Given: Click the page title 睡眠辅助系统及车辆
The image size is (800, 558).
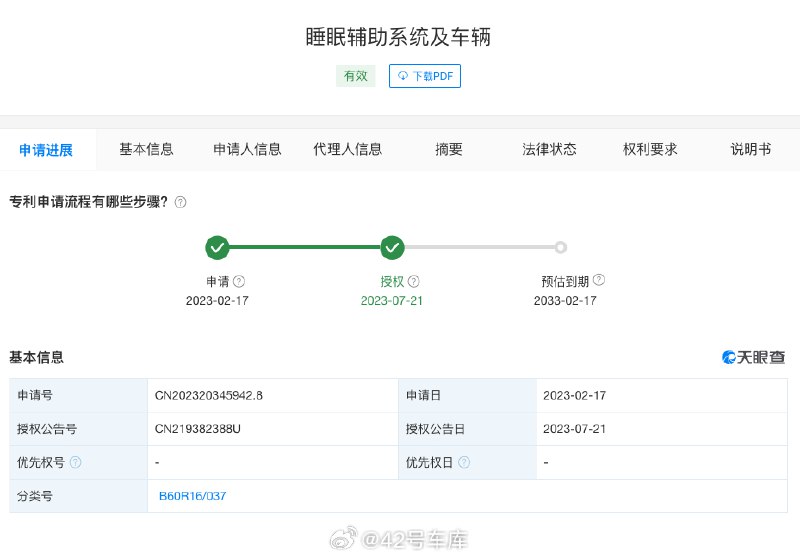Looking at the screenshot, I should pos(398,37).
